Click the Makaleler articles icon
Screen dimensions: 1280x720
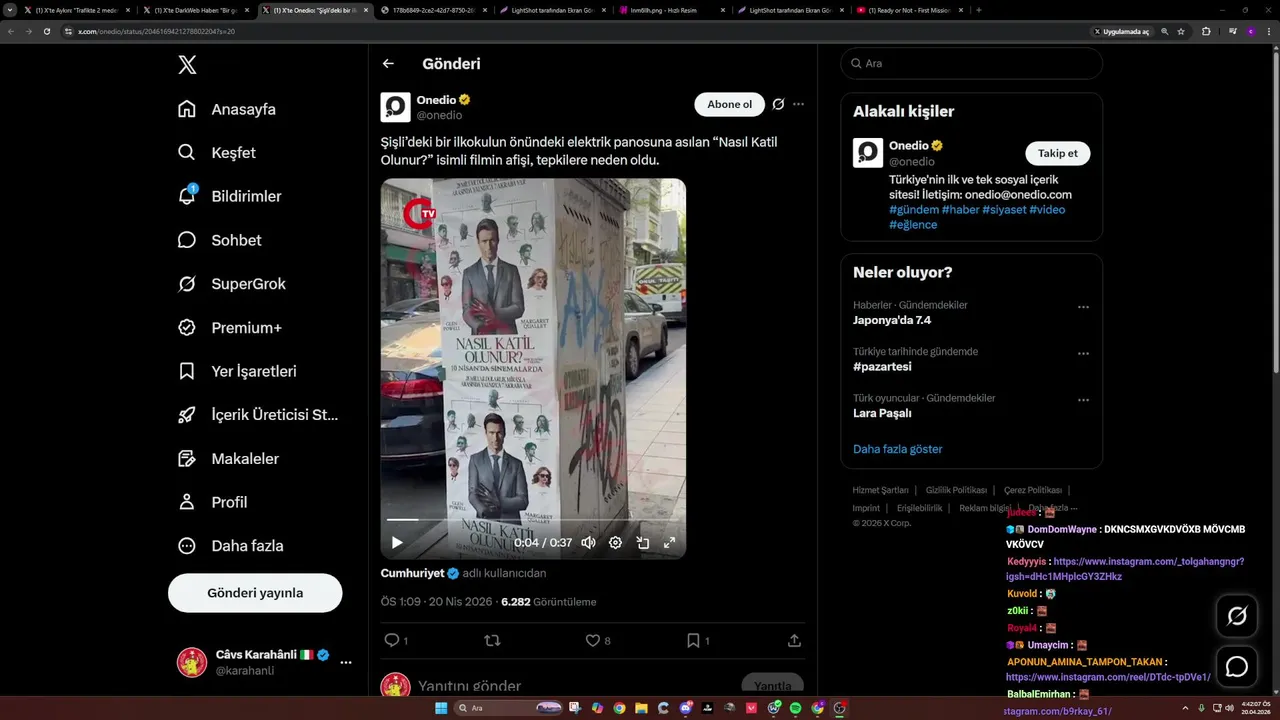187,458
